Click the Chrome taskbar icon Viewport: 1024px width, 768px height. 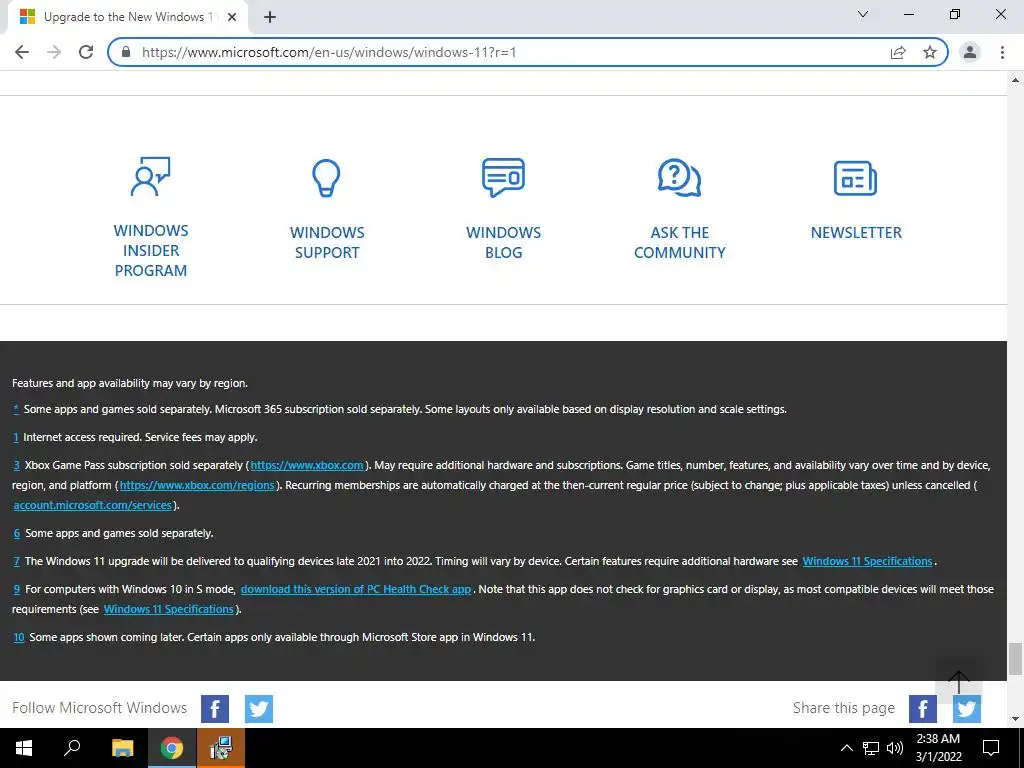tap(172, 748)
